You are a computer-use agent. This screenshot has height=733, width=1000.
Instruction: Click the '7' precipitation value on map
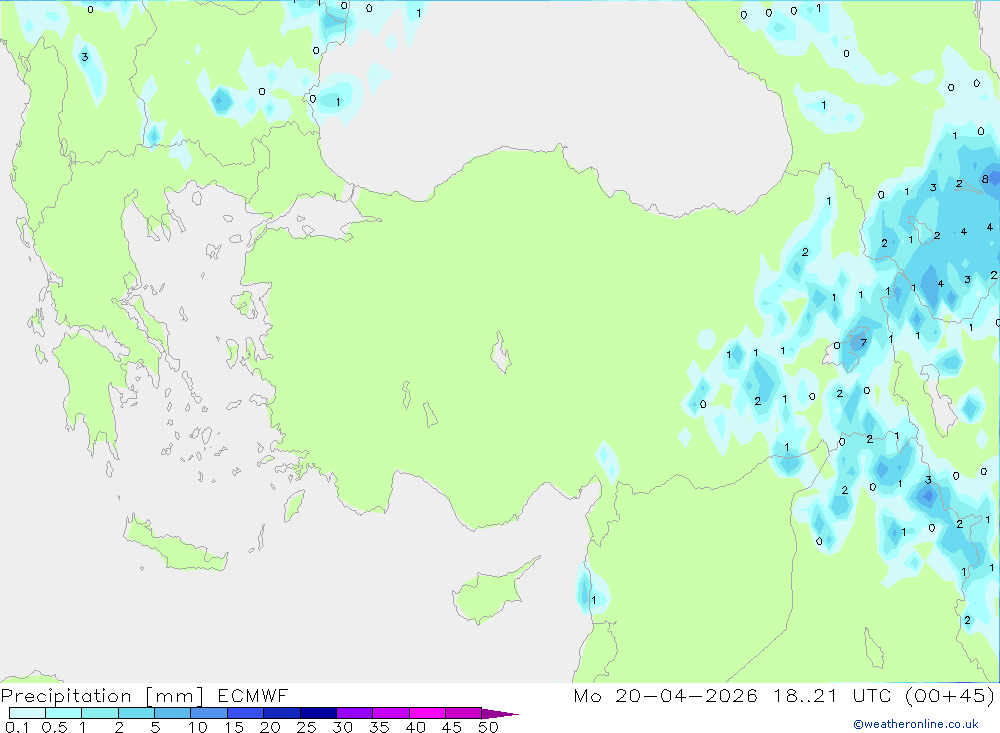(864, 343)
